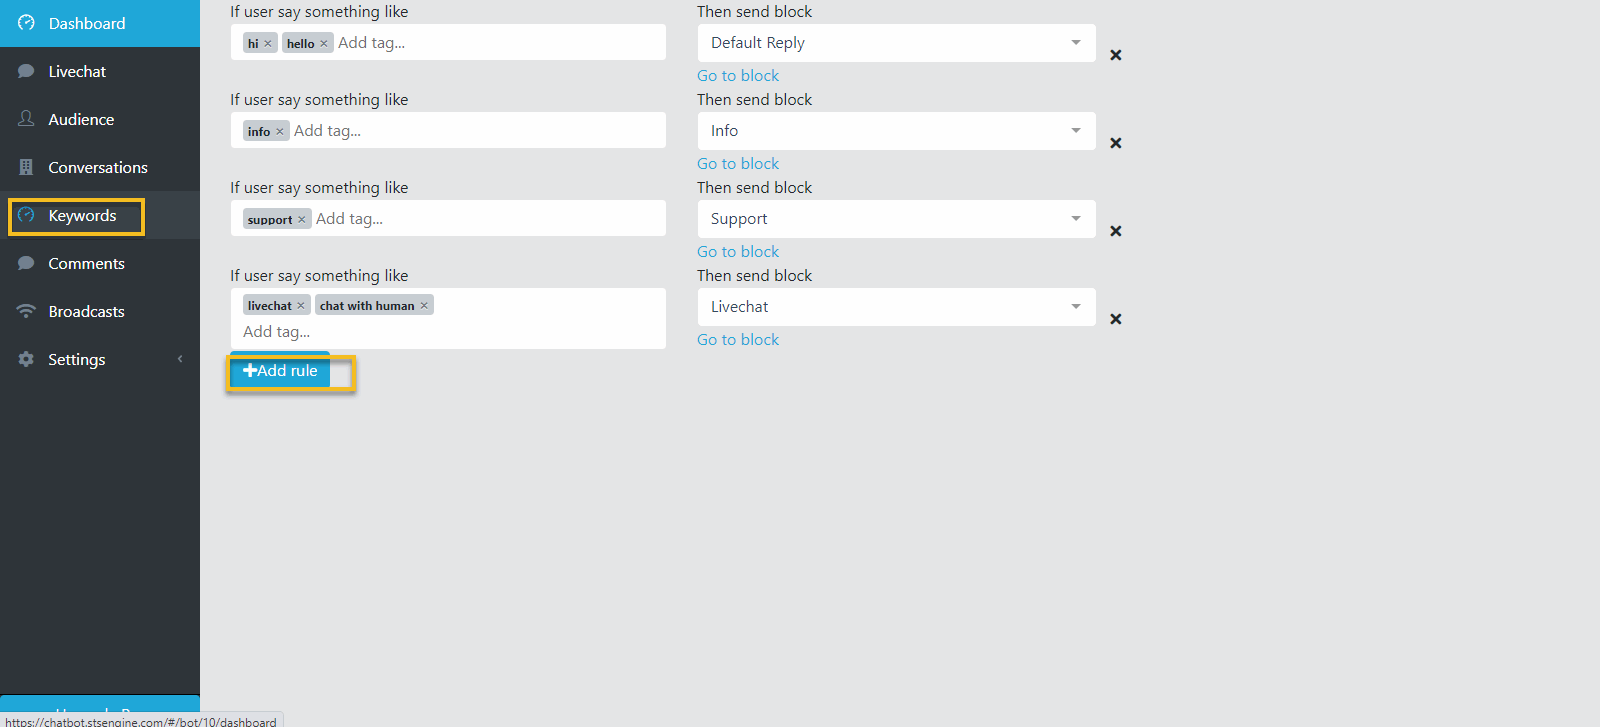Remove the 'support' tag

pos(302,219)
